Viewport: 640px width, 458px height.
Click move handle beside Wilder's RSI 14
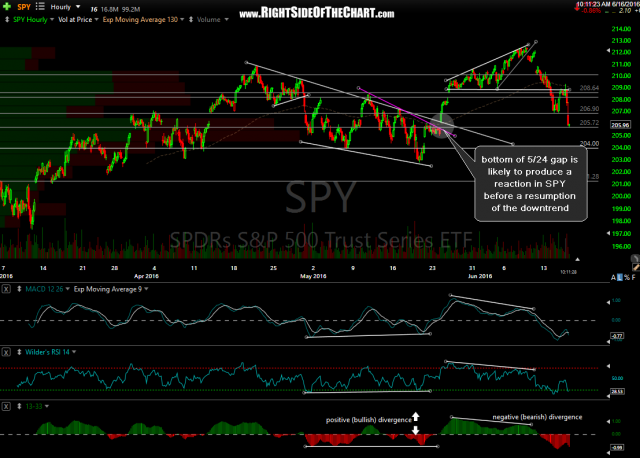tap(19, 352)
